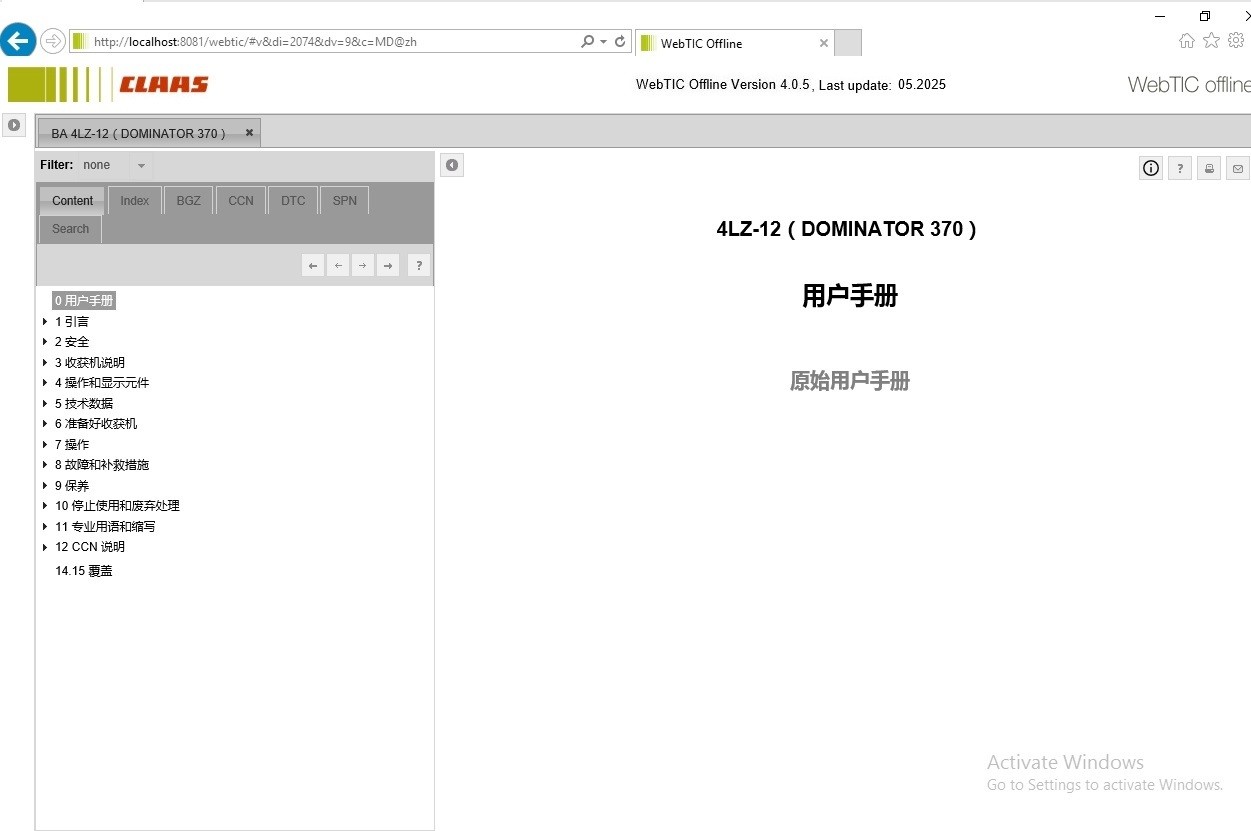This screenshot has height=831, width=1251.
Task: Click the 原始用户手册 subtitle text
Action: 850,381
